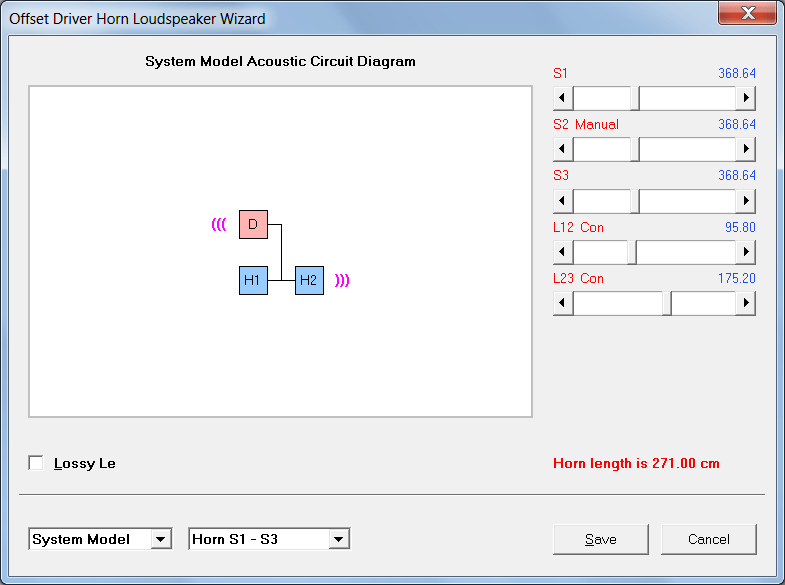785x585 pixels.
Task: Click the L12 Con slider left arrow
Action: 563,252
